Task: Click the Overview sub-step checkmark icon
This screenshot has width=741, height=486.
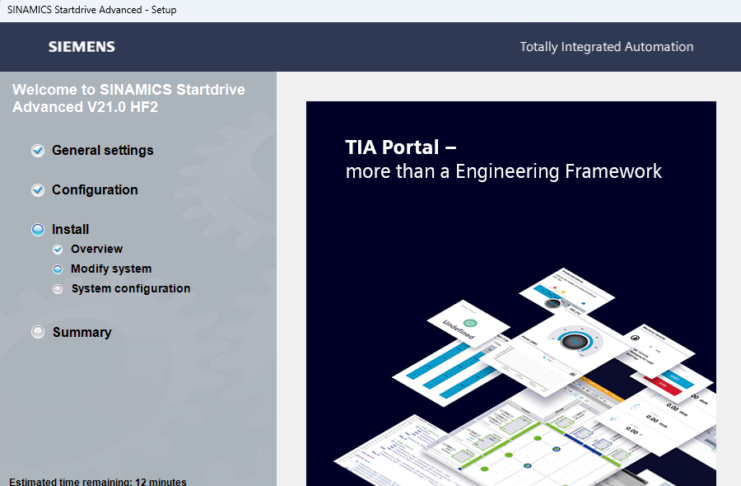Action: point(58,249)
